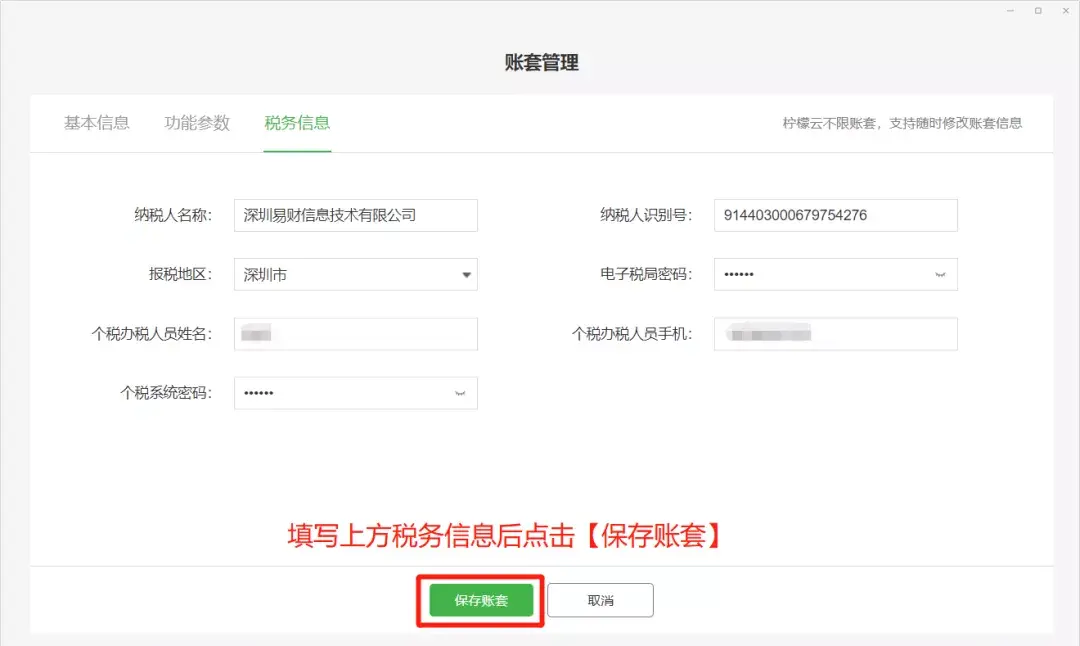This screenshot has height=646, width=1080.
Task: Click the 取消 button
Action: (x=600, y=601)
